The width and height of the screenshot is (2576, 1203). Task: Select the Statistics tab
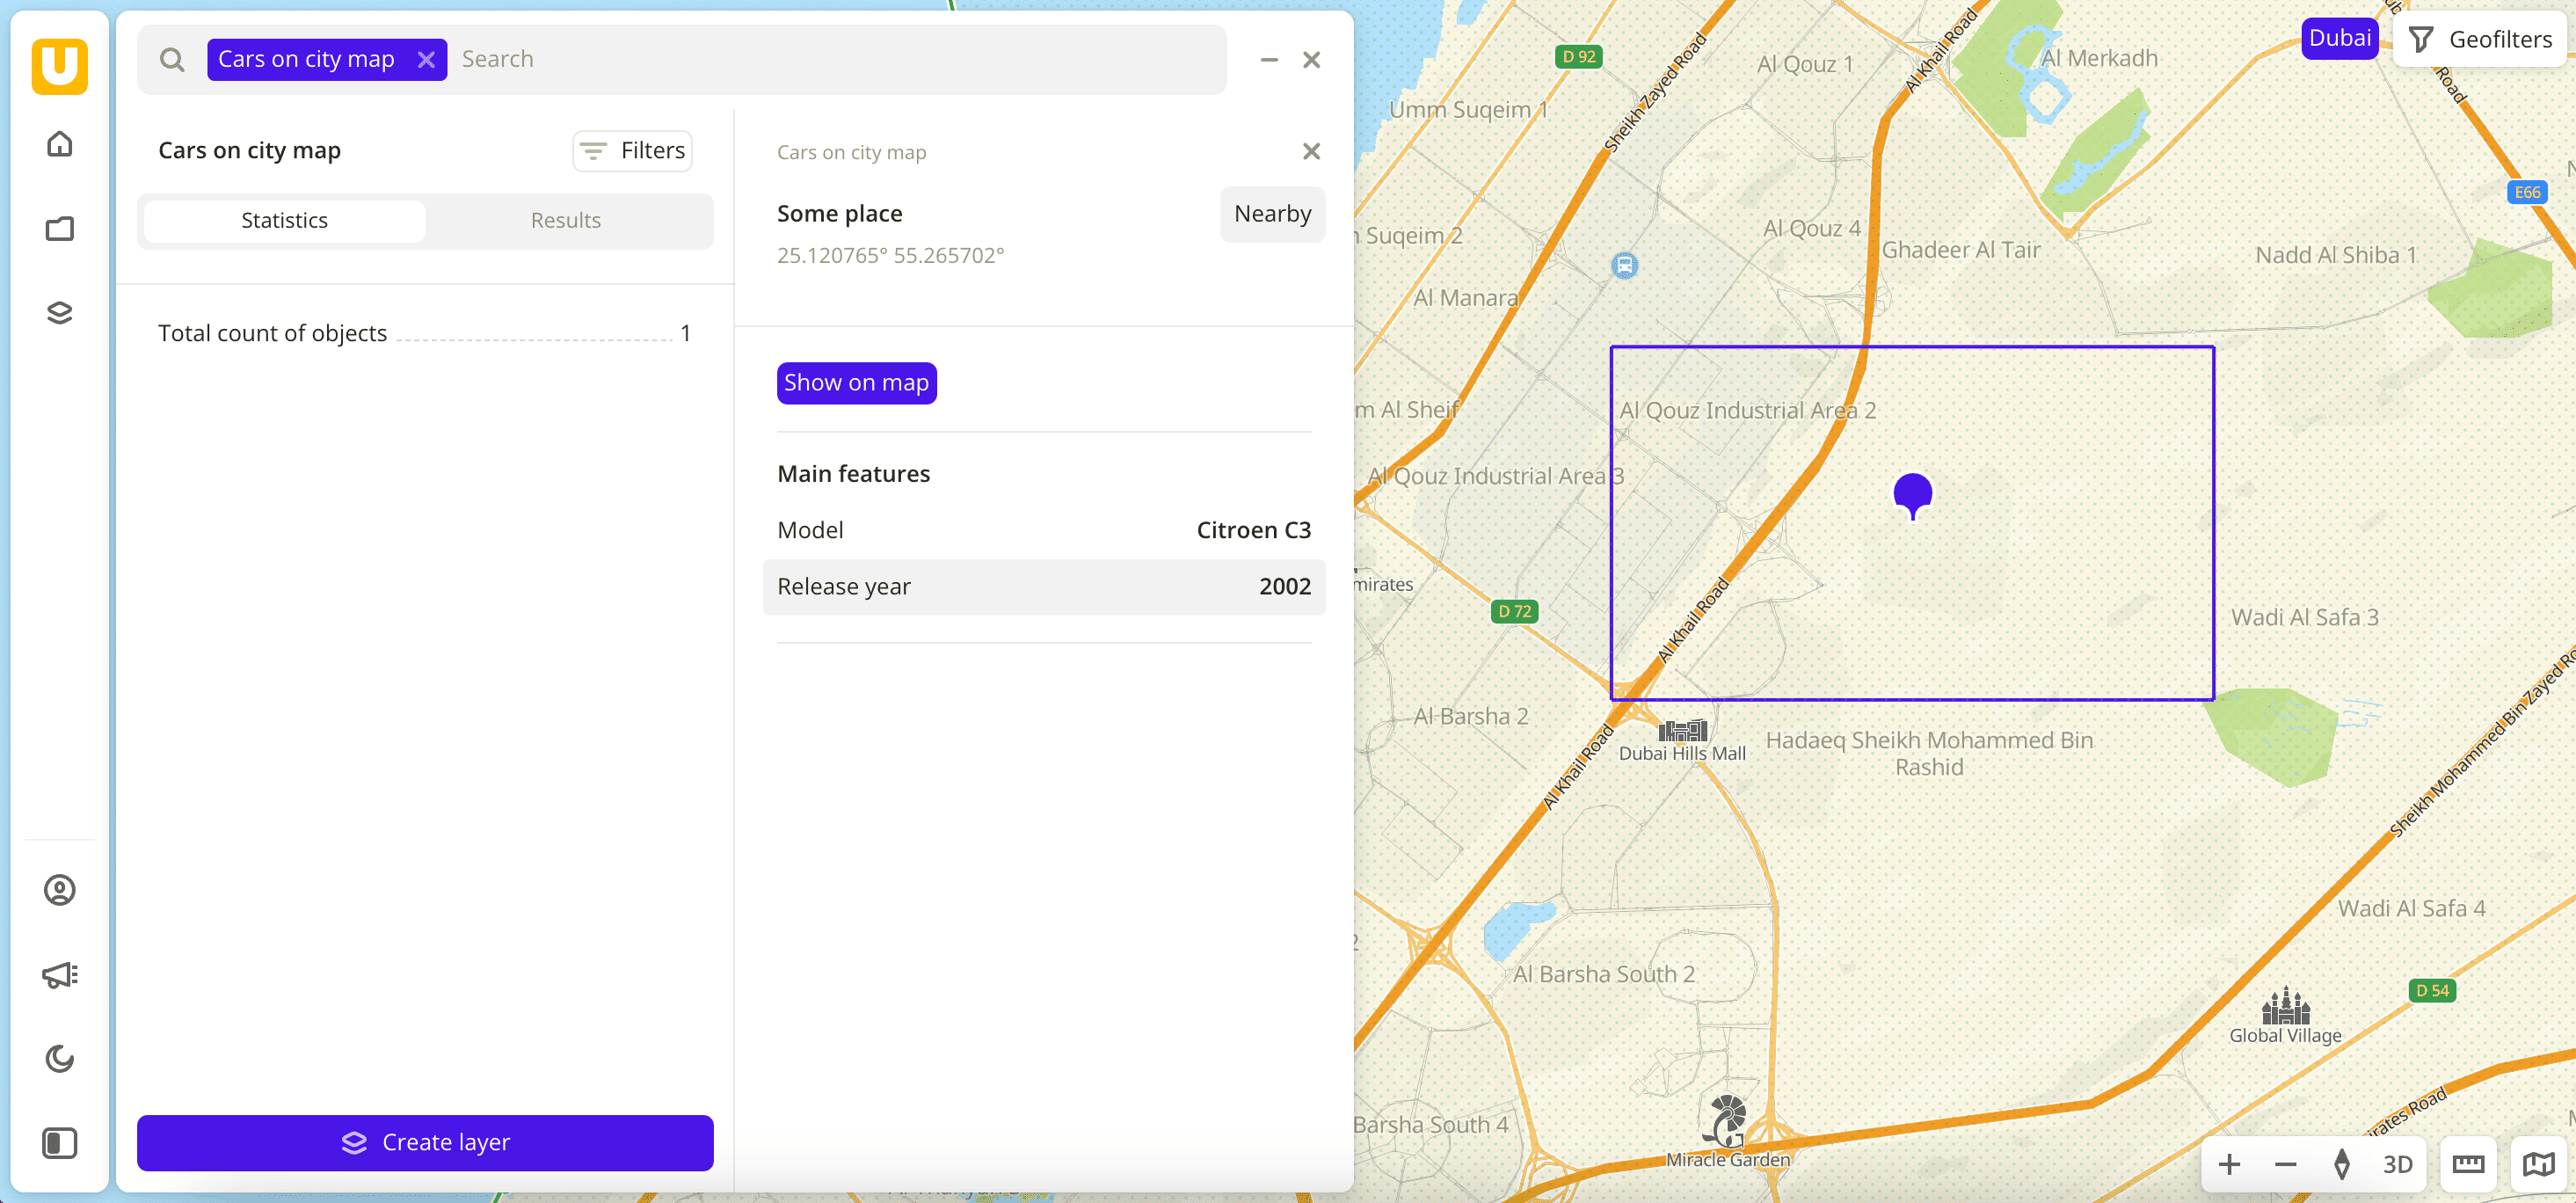coord(284,220)
